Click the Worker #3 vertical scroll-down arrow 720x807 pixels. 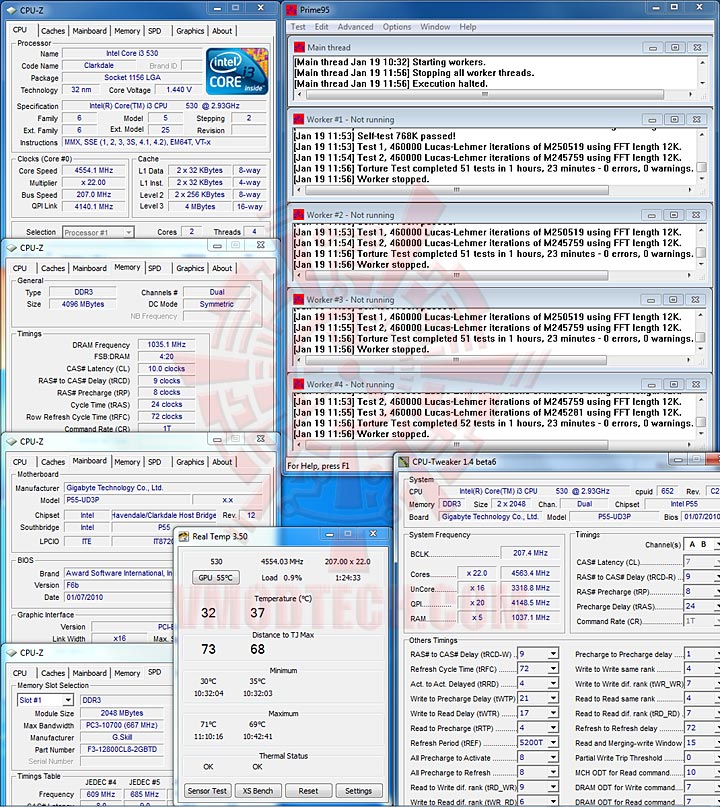[701, 348]
